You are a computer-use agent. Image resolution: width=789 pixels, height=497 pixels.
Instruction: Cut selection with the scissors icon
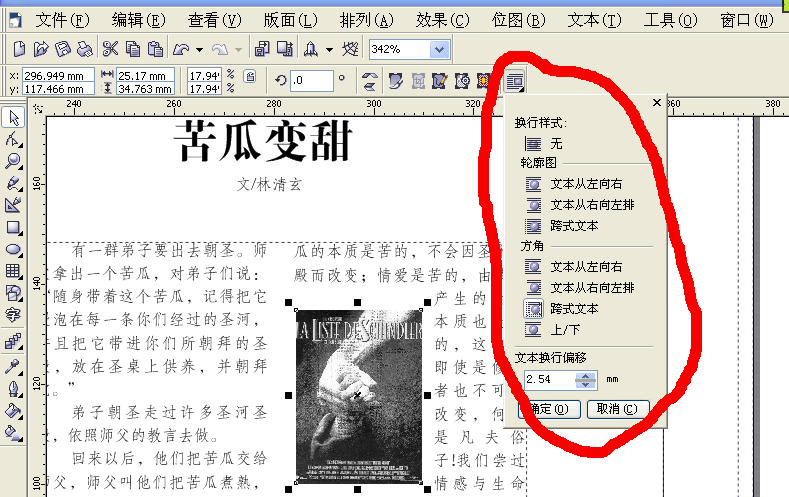coord(110,49)
